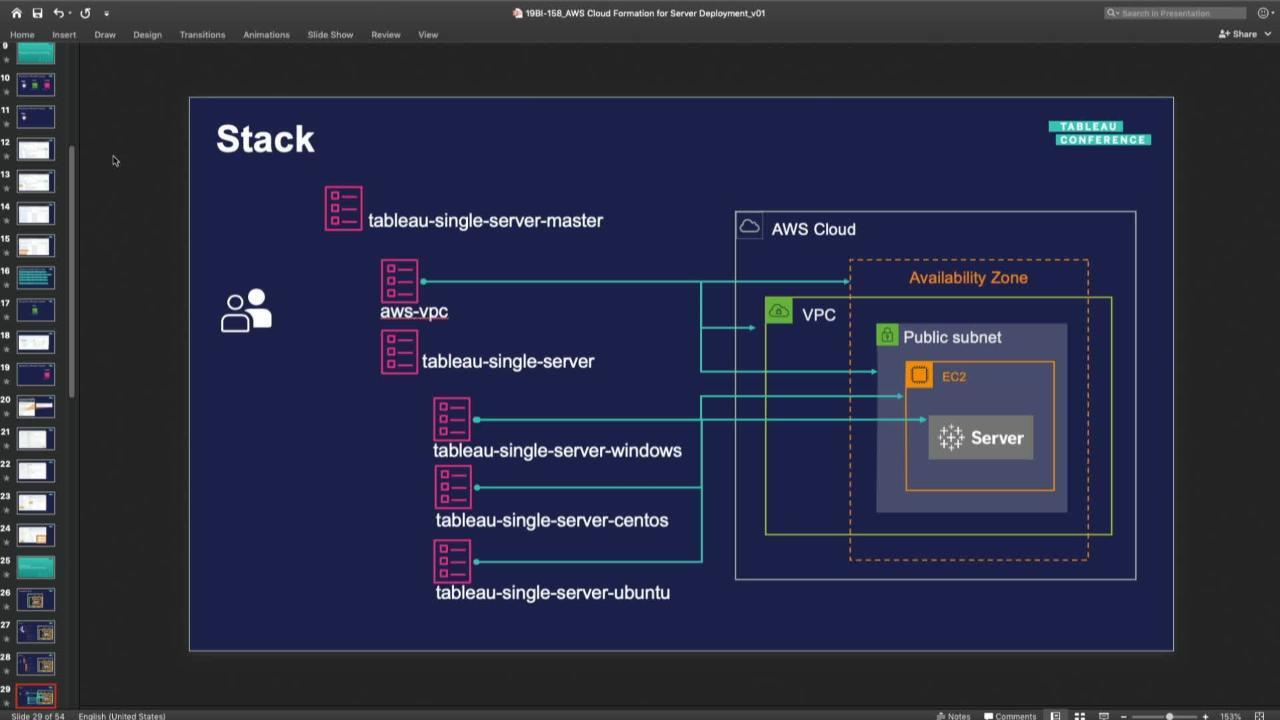The width and height of the screenshot is (1280, 720).
Task: Select current slide 29 thumbnail
Action: 36,695
